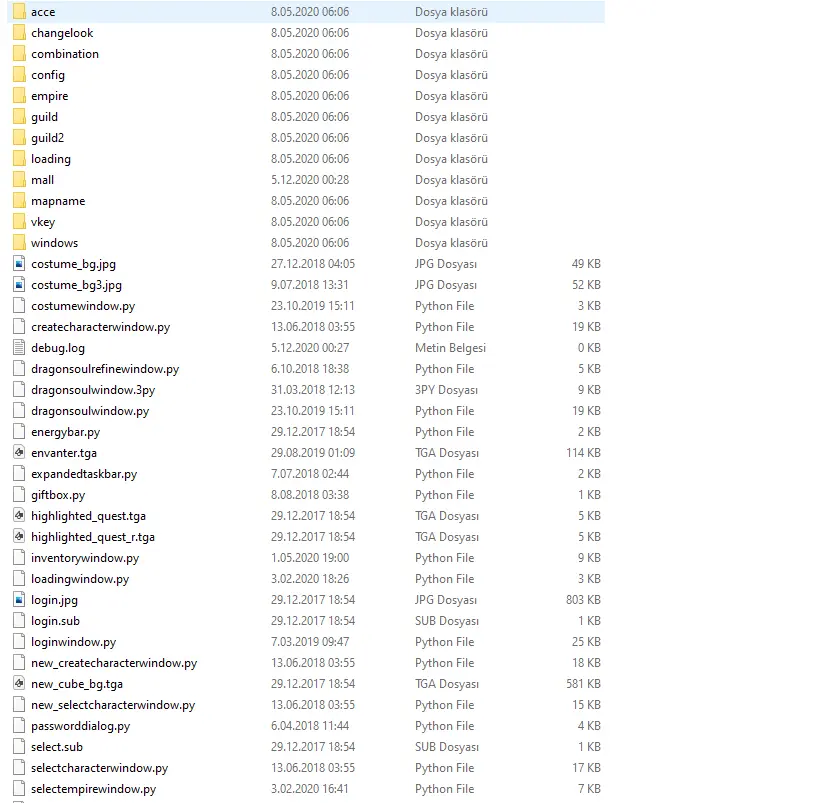Select the energybar.py file icon
This screenshot has width=827, height=803.
click(x=19, y=432)
